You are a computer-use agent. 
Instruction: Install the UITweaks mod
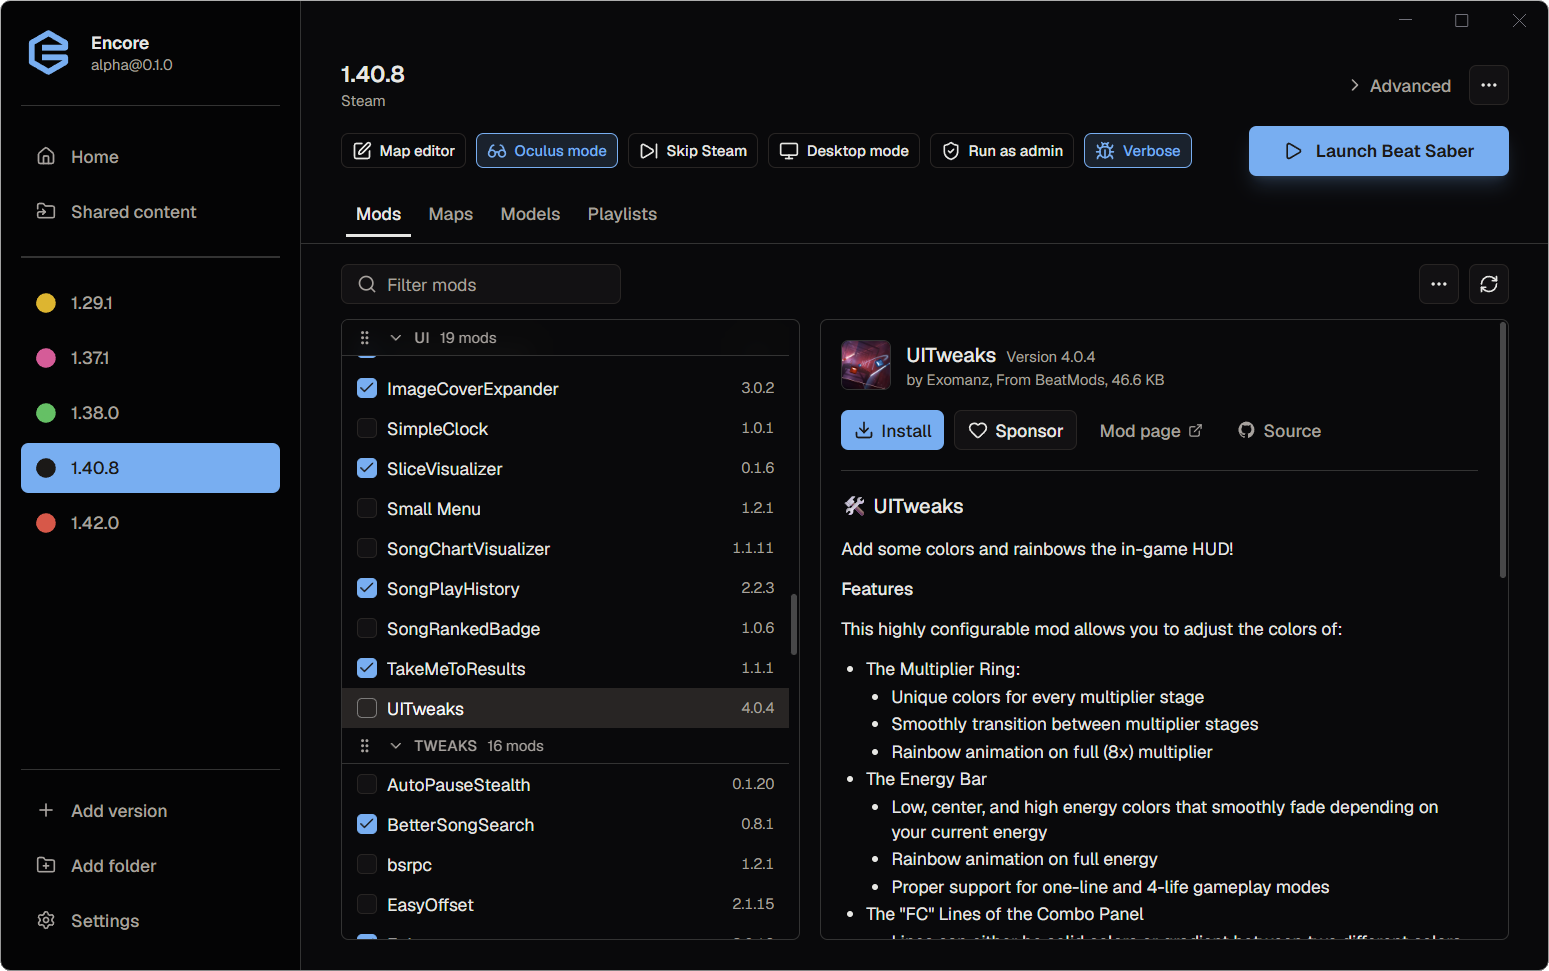892,430
